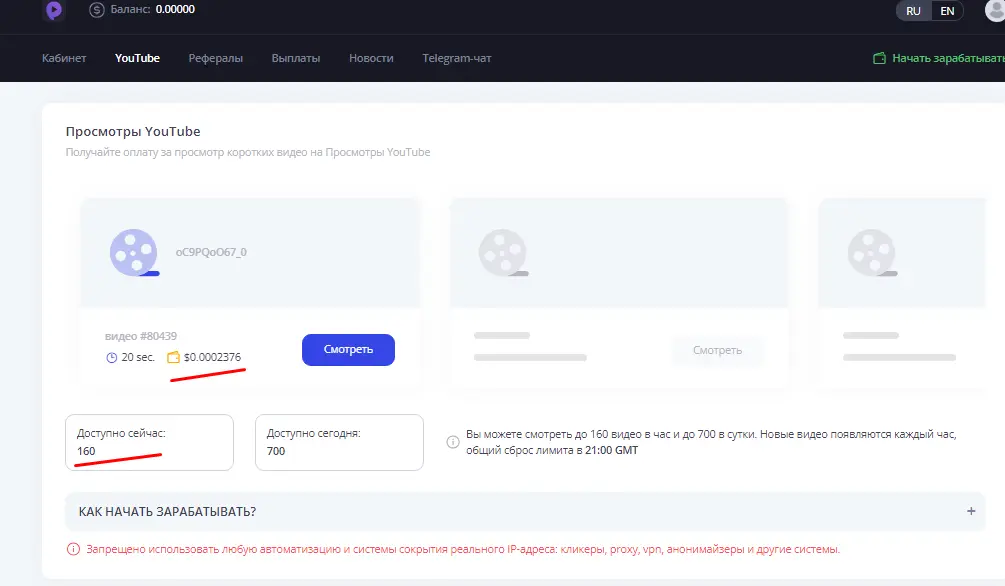1005x586 pixels.
Task: Click the film reel icon of video oC9PQoO67_0
Action: (134, 253)
